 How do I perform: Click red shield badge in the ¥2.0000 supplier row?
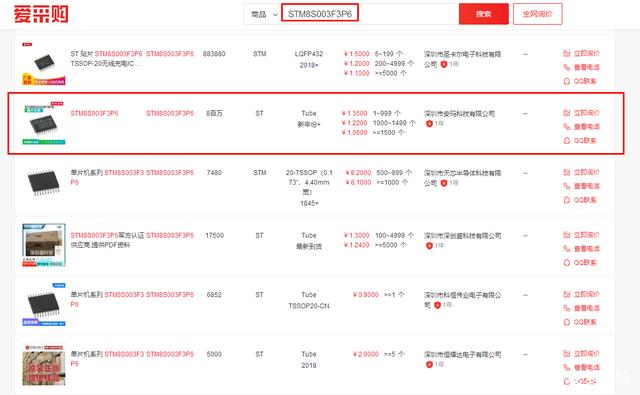tap(429, 364)
